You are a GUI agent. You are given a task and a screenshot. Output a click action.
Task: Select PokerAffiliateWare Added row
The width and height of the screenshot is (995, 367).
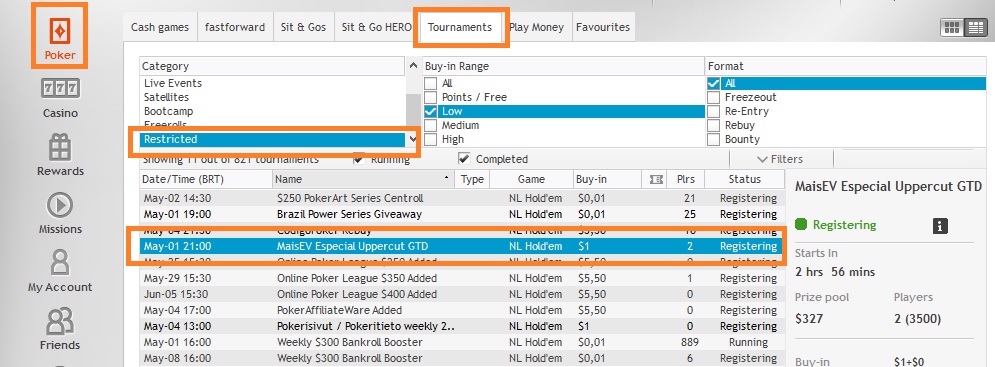[462, 310]
